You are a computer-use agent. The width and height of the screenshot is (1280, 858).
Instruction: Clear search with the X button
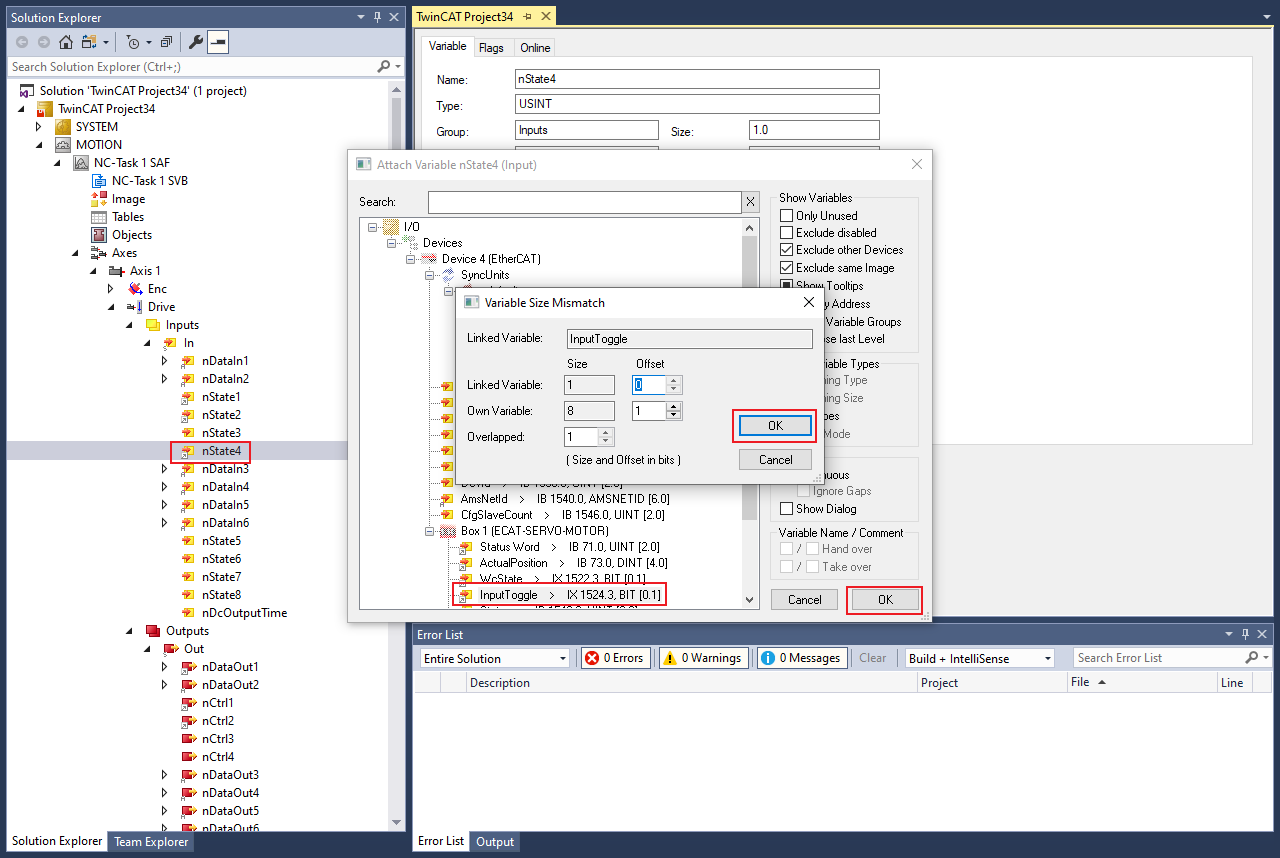click(750, 202)
